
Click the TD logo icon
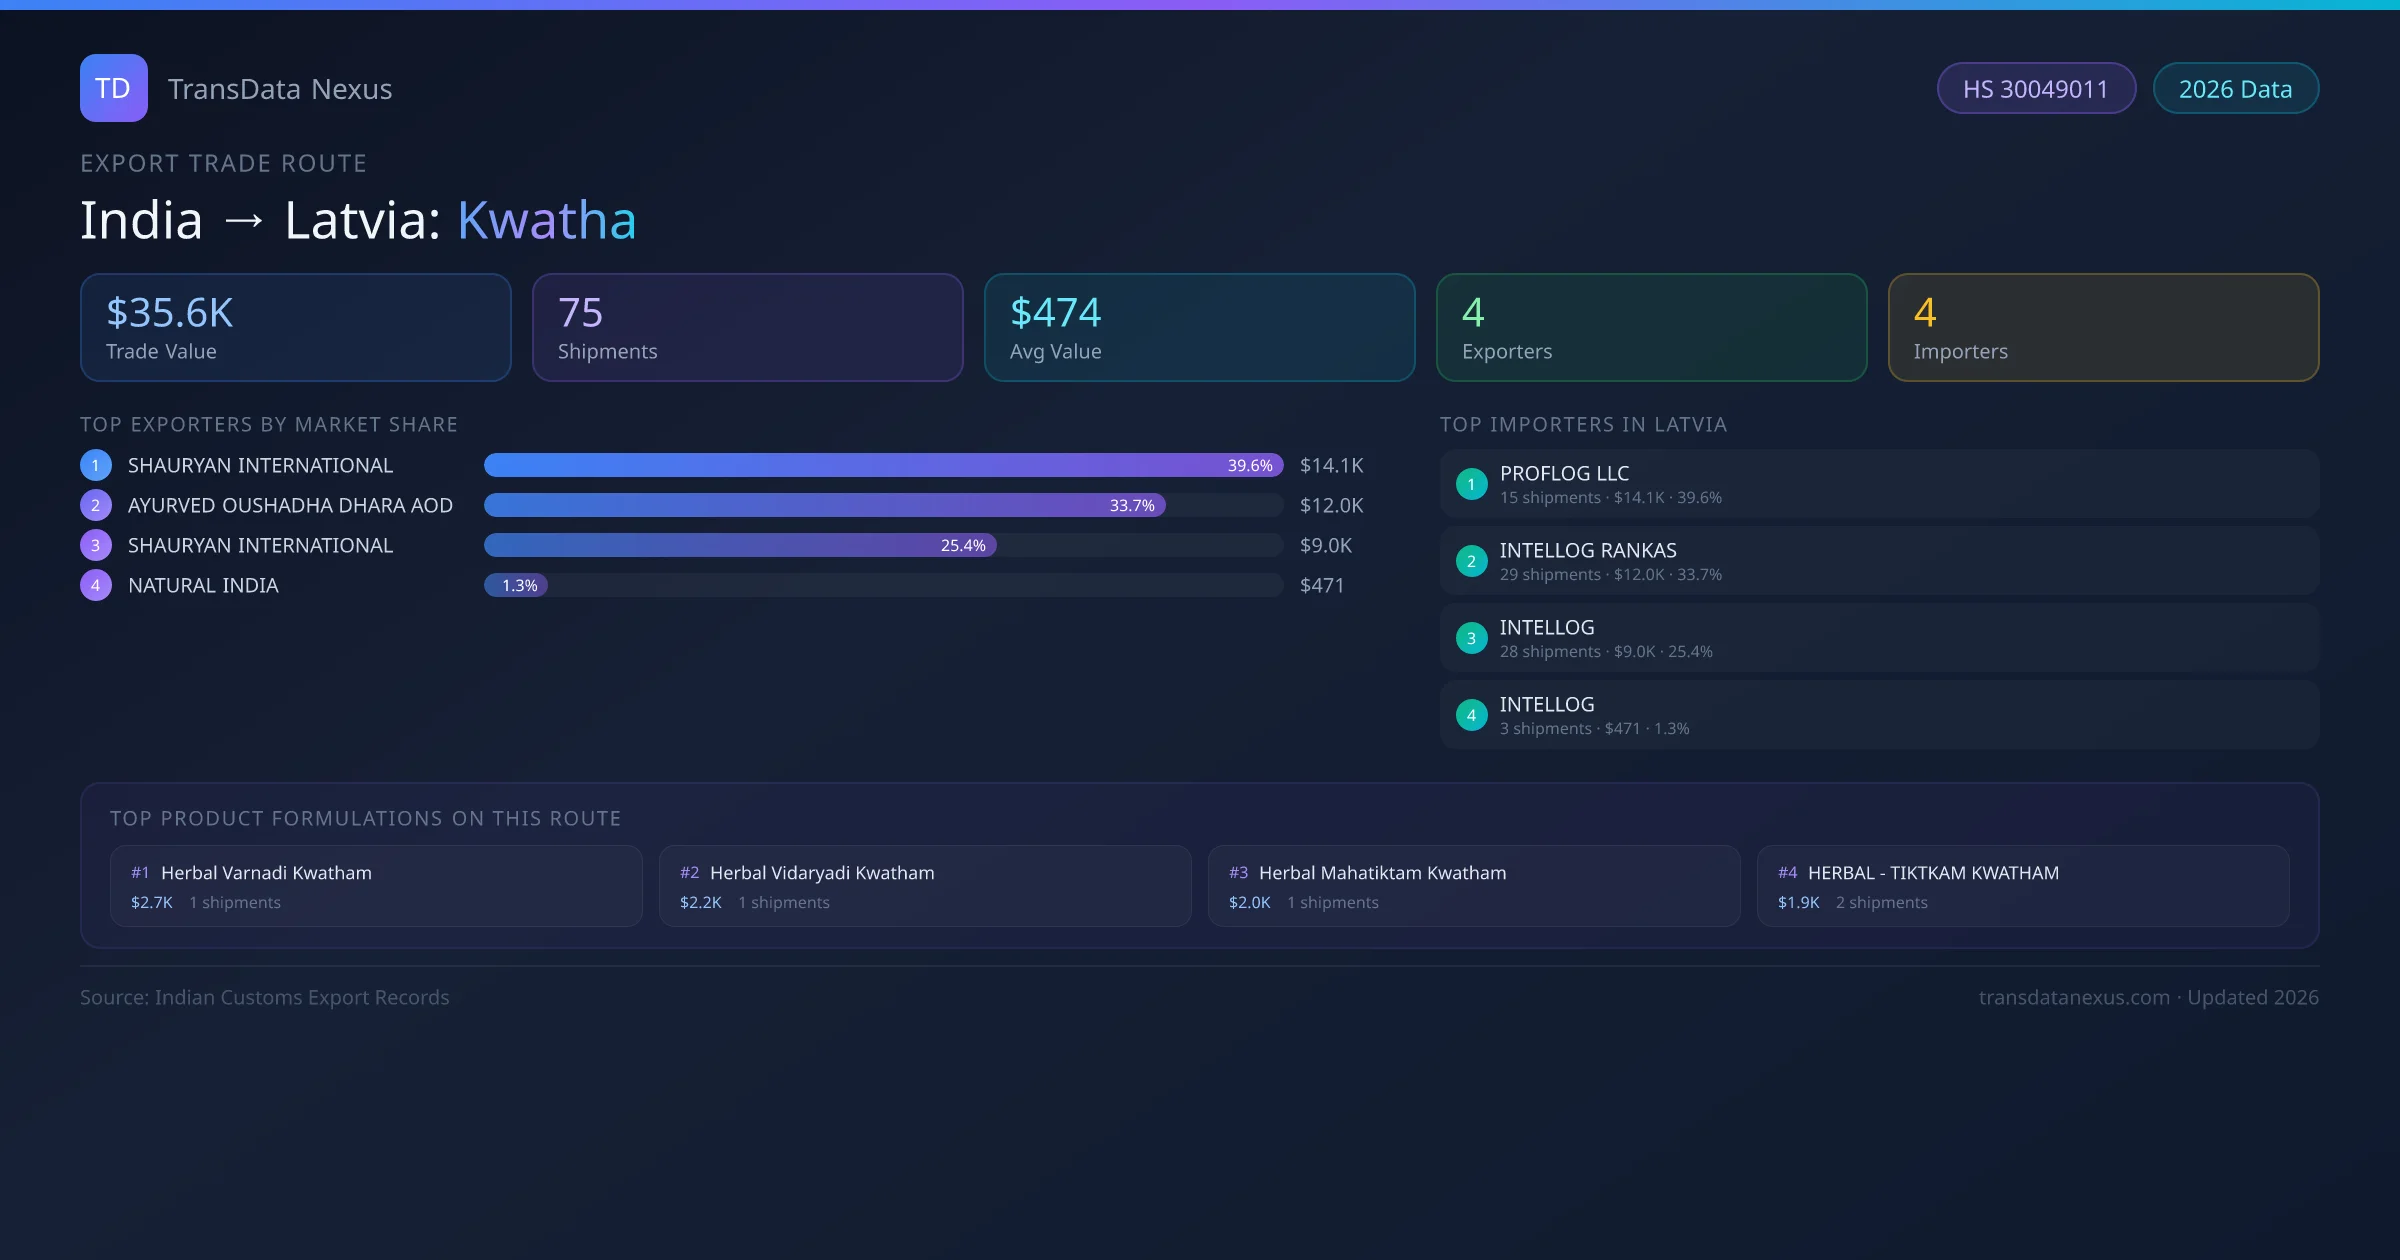pyautogui.click(x=113, y=88)
